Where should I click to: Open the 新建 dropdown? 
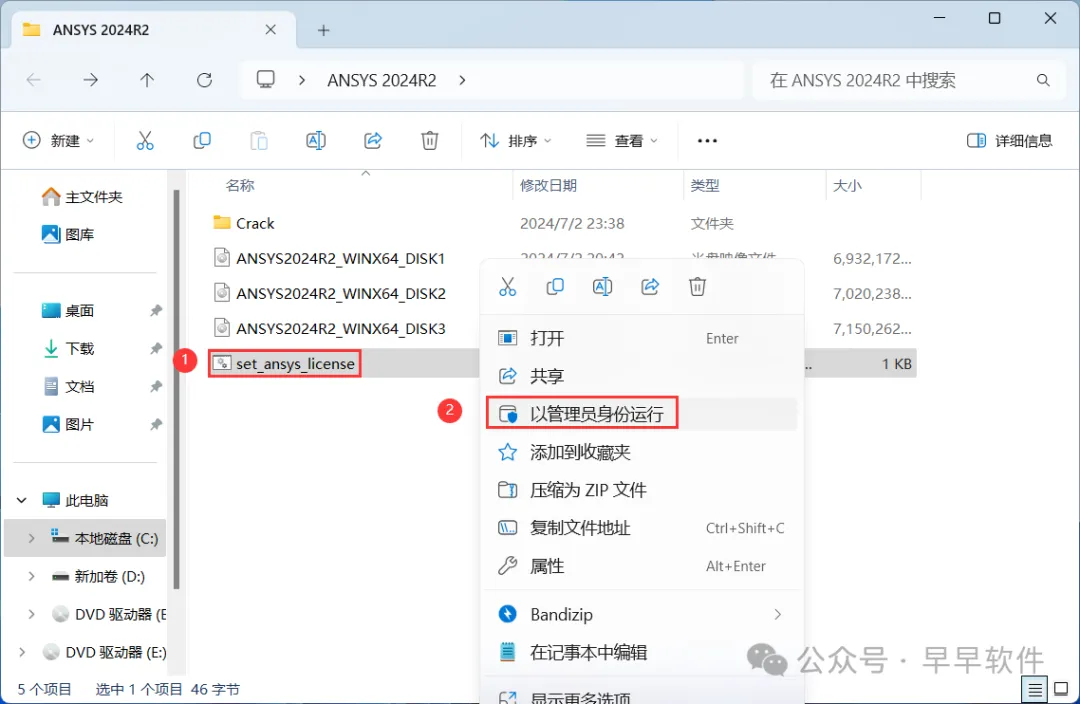pos(59,141)
